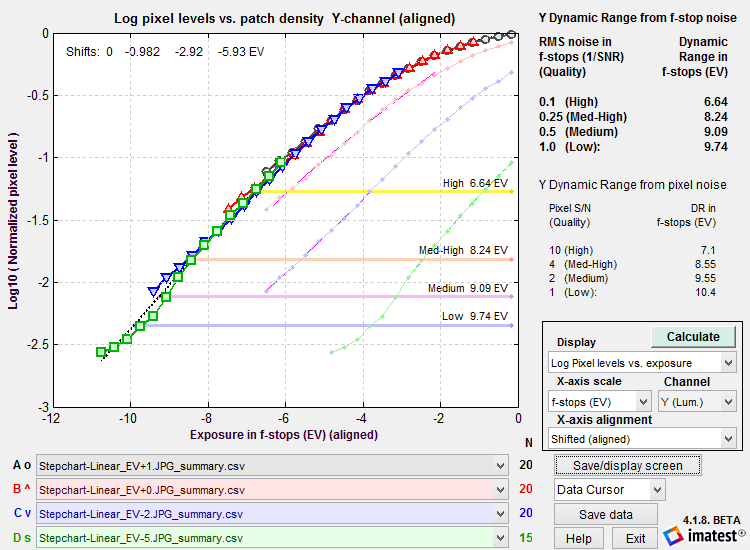Open file B dropdown Stepchart-Linear_EV+0
This screenshot has height=550, width=750.
(x=272, y=490)
